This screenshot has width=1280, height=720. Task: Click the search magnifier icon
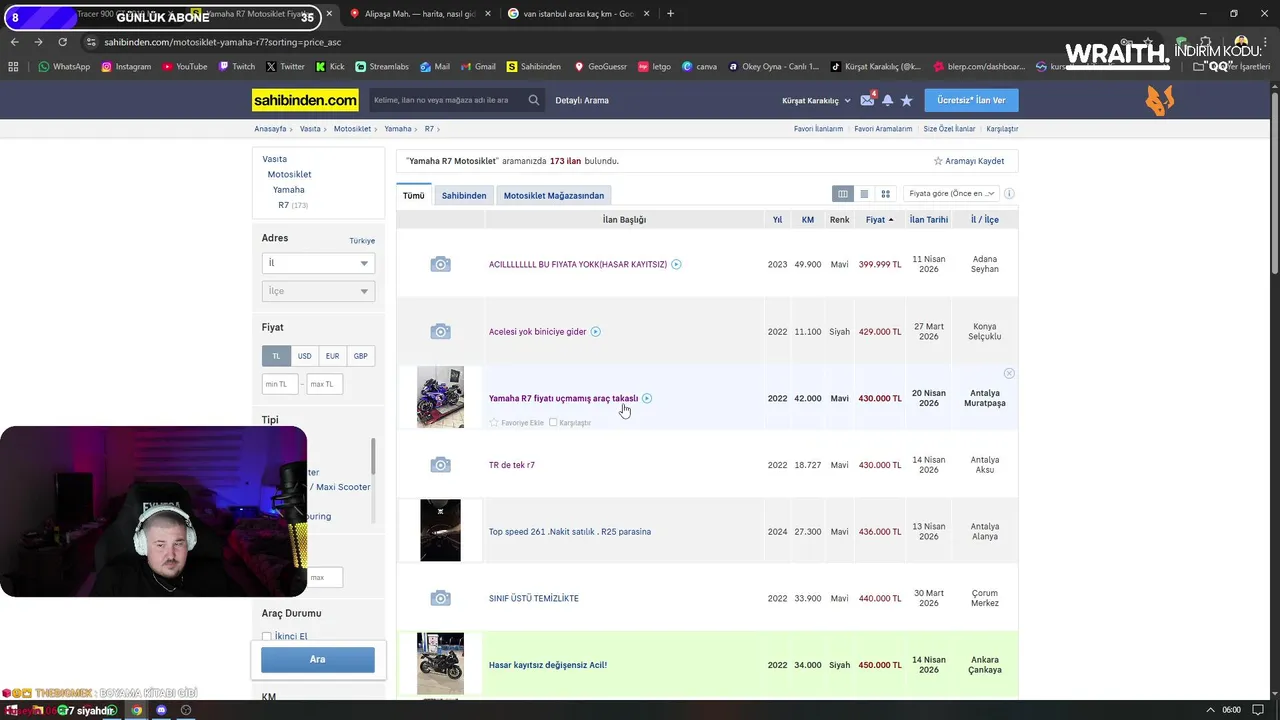pyautogui.click(x=534, y=100)
